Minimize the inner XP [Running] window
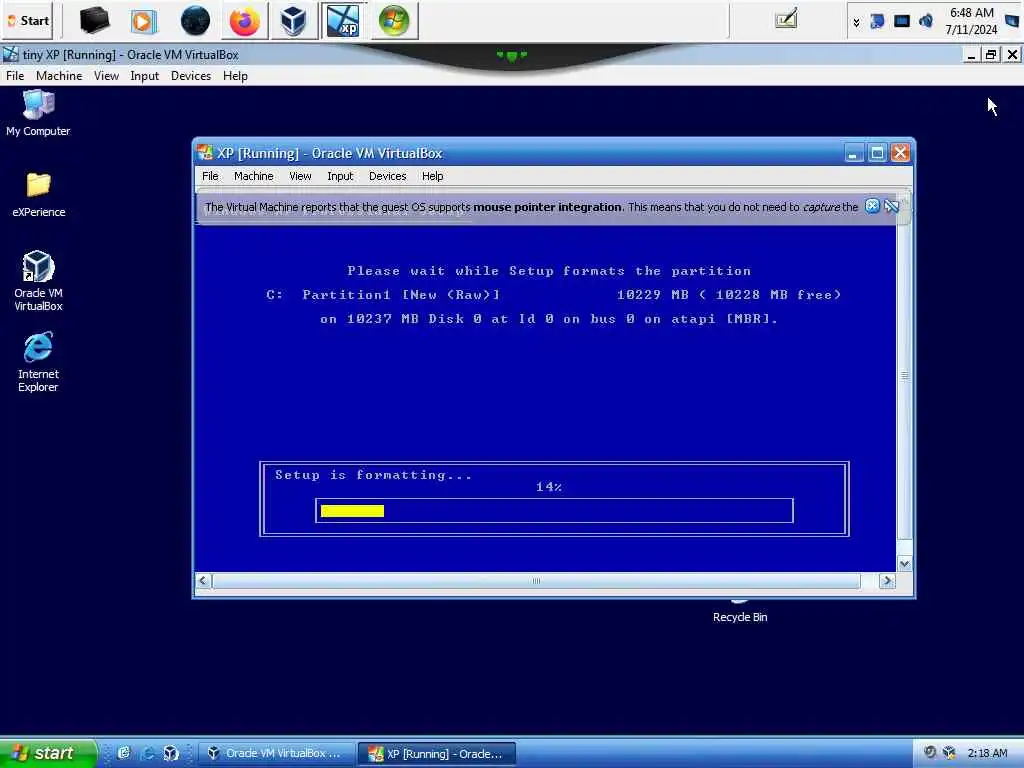The width and height of the screenshot is (1024, 768). pyautogui.click(x=853, y=153)
